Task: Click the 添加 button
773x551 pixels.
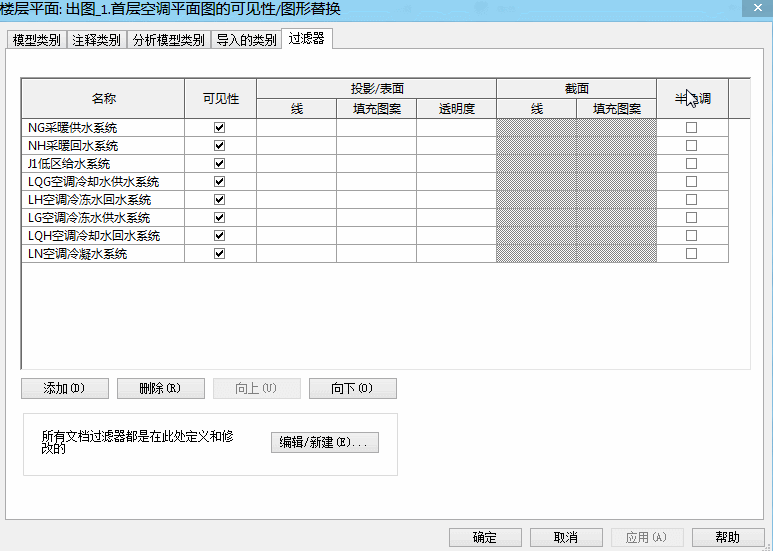Action: (65, 388)
